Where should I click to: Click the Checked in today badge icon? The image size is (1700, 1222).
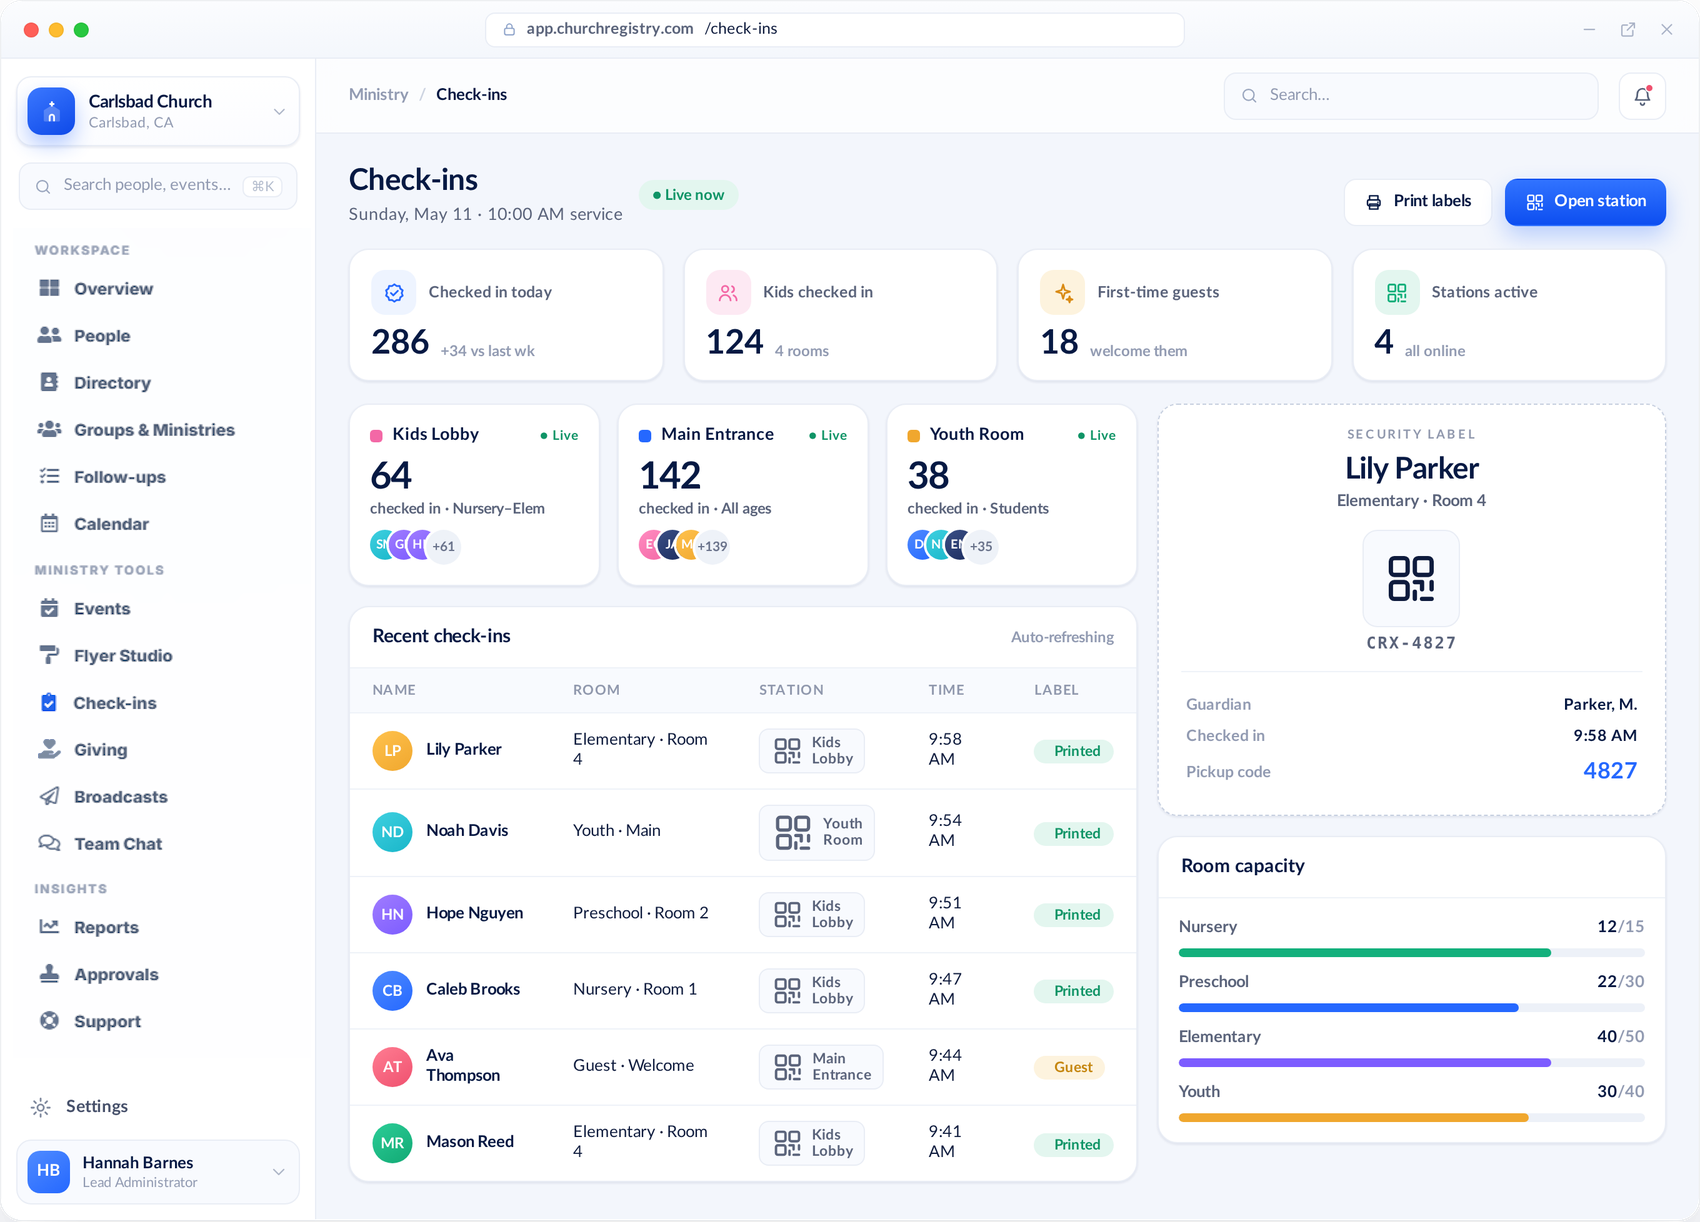(394, 292)
